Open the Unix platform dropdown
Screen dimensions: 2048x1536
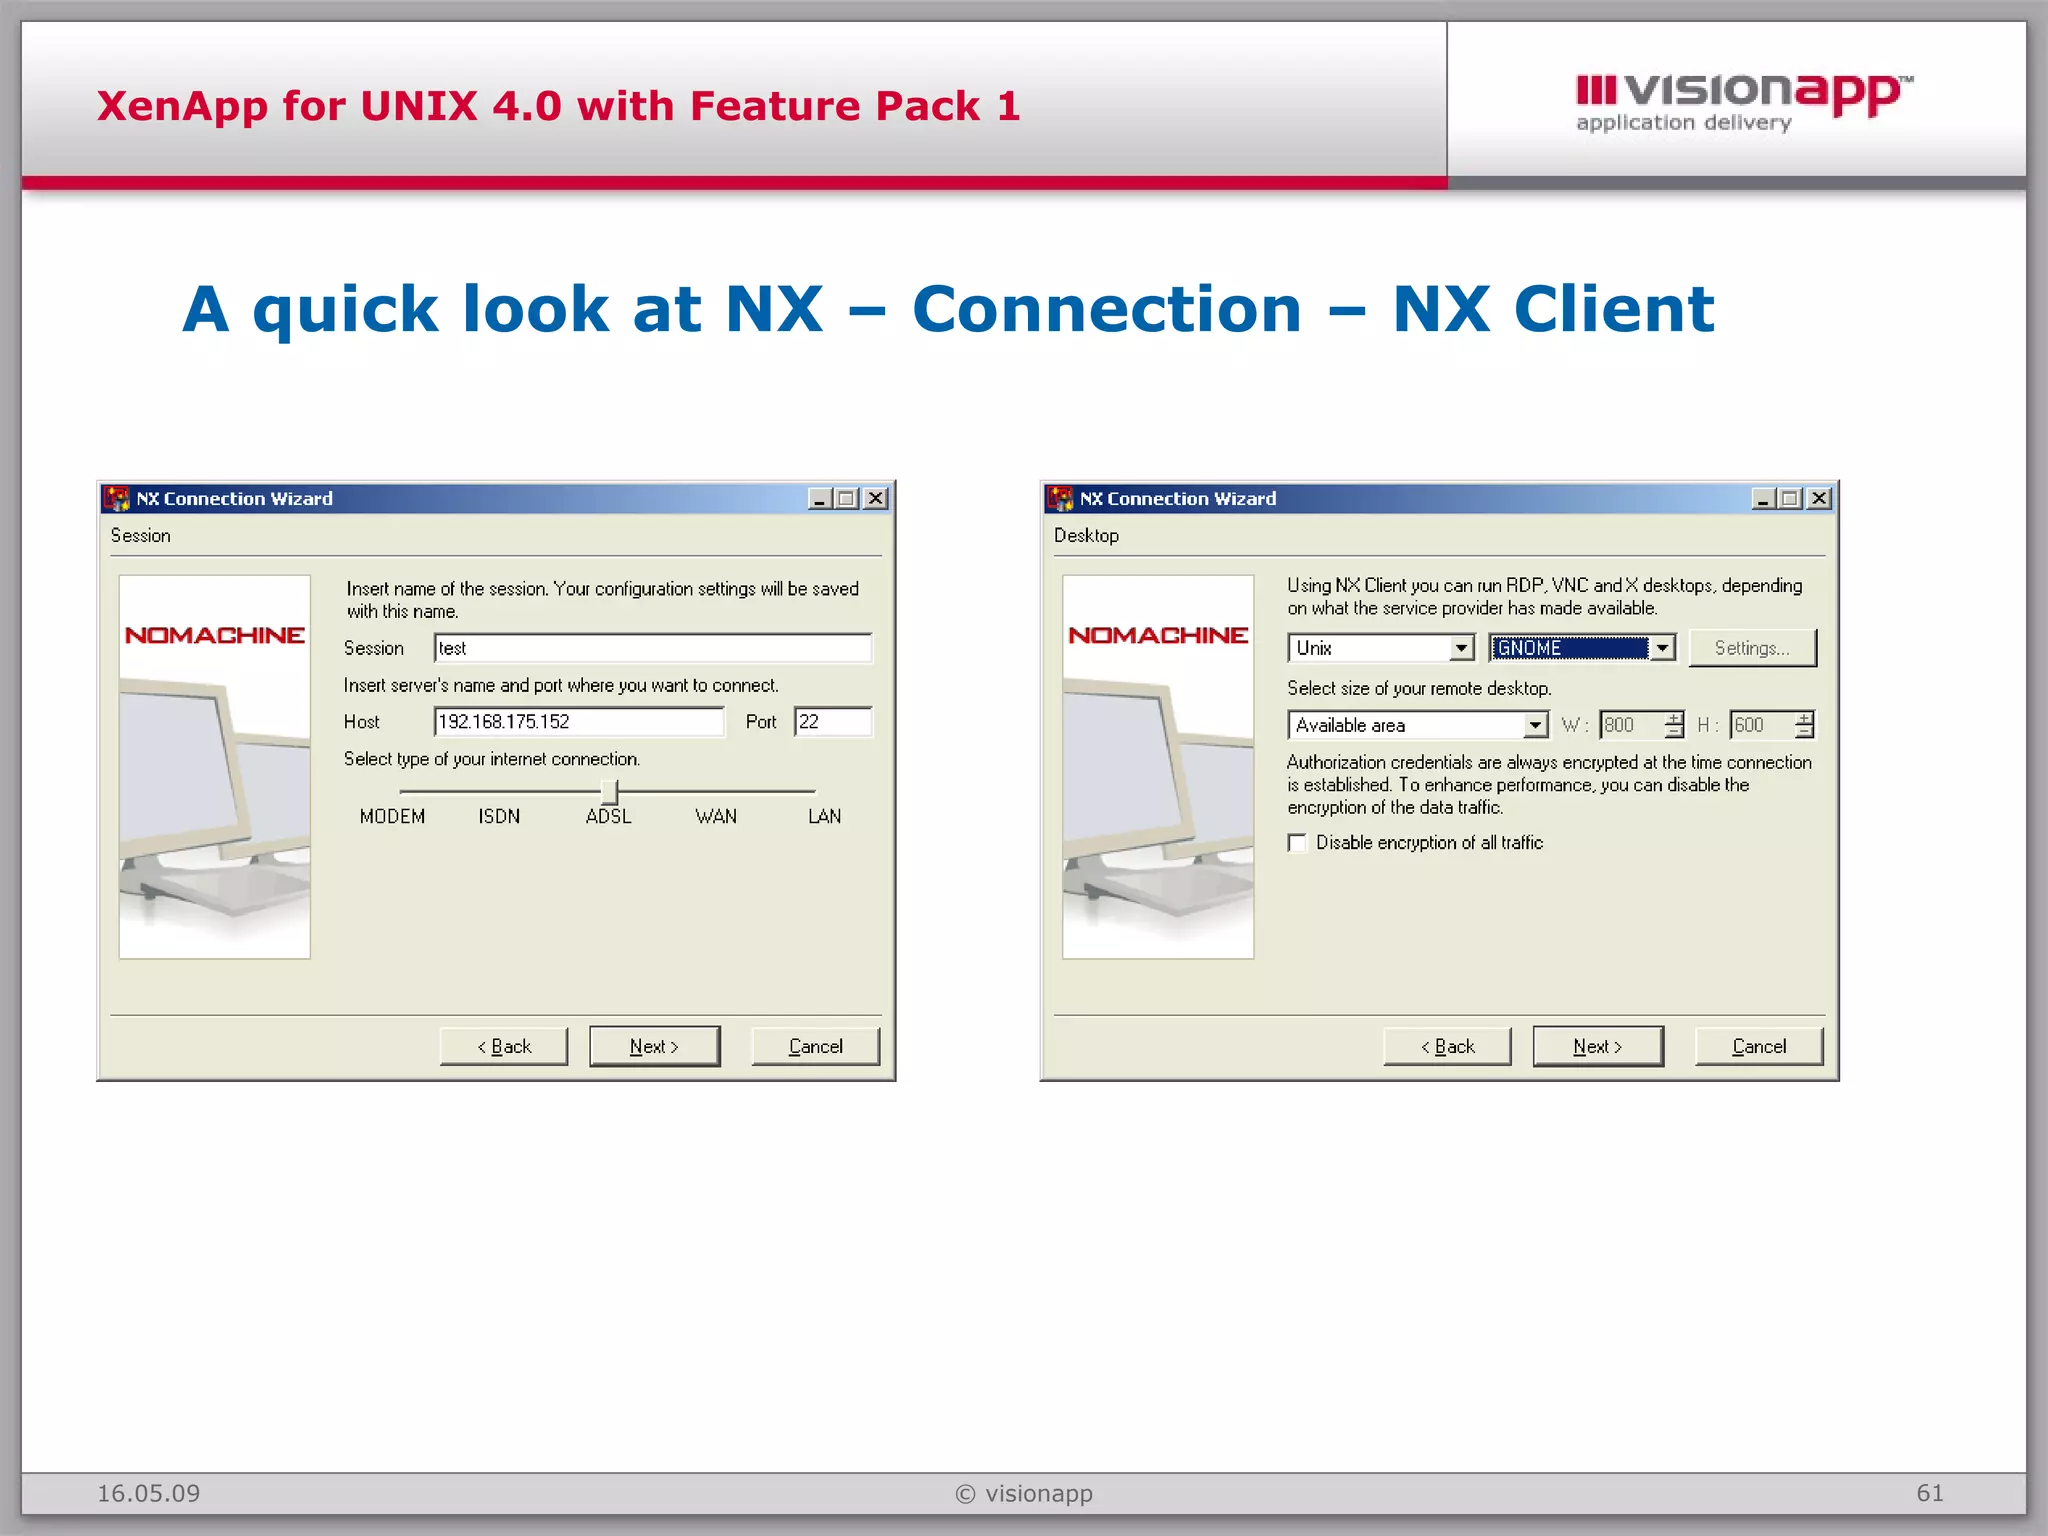[1462, 648]
